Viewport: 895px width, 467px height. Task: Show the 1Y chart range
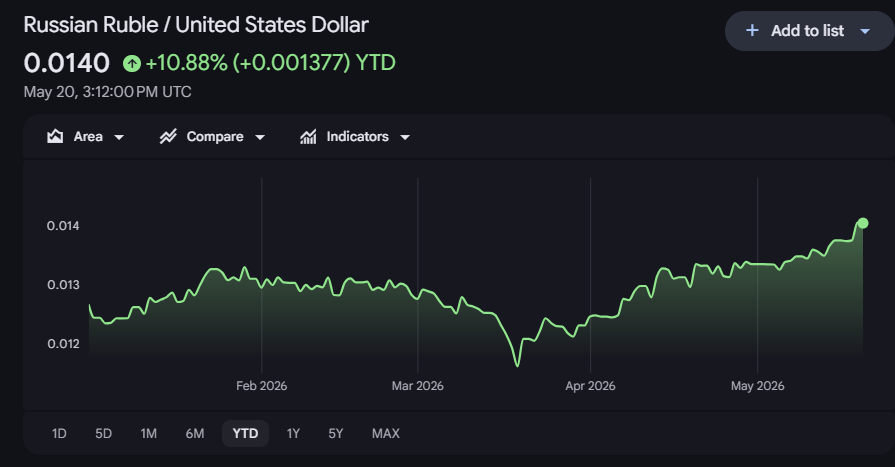click(x=293, y=433)
